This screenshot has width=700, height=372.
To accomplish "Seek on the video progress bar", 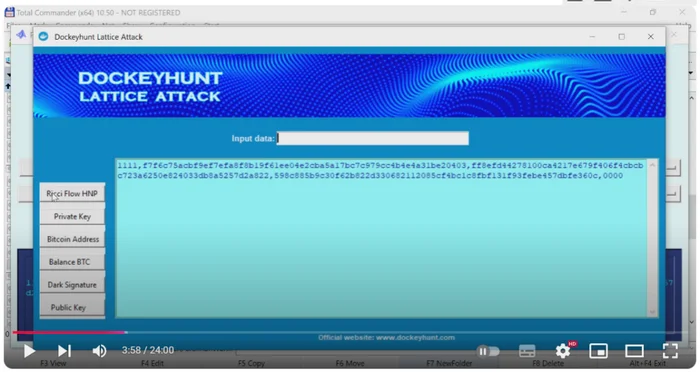I will coord(350,332).
